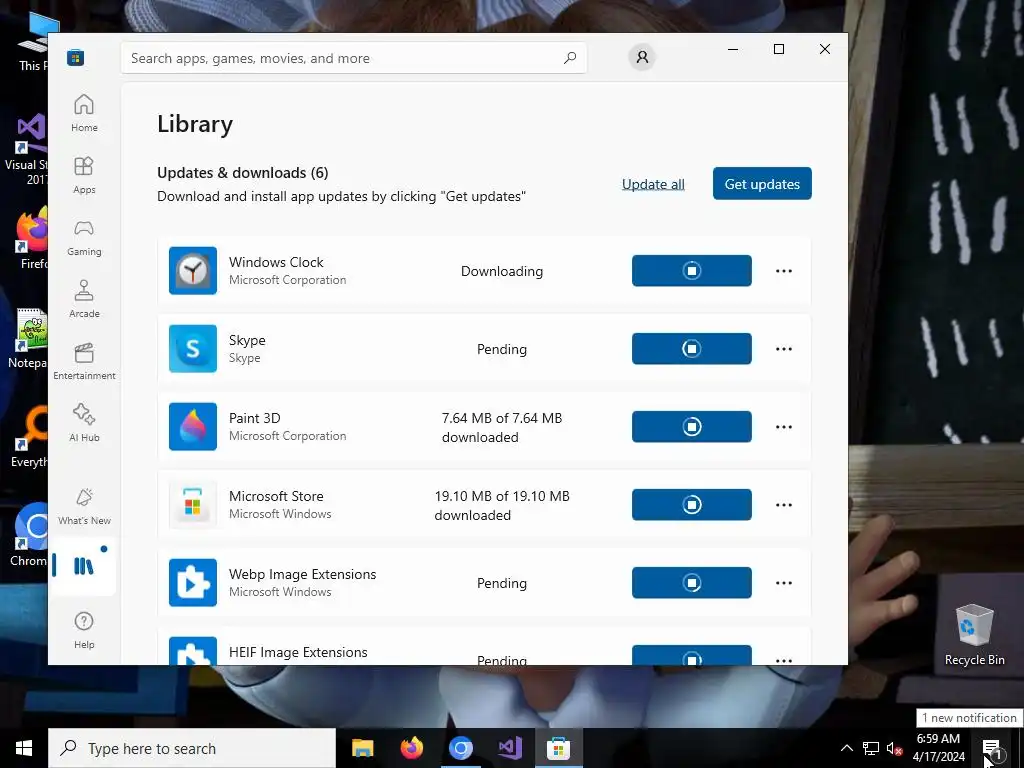Open File Explorer from the taskbar
Image resolution: width=1024 pixels, height=768 pixels.
coord(362,748)
